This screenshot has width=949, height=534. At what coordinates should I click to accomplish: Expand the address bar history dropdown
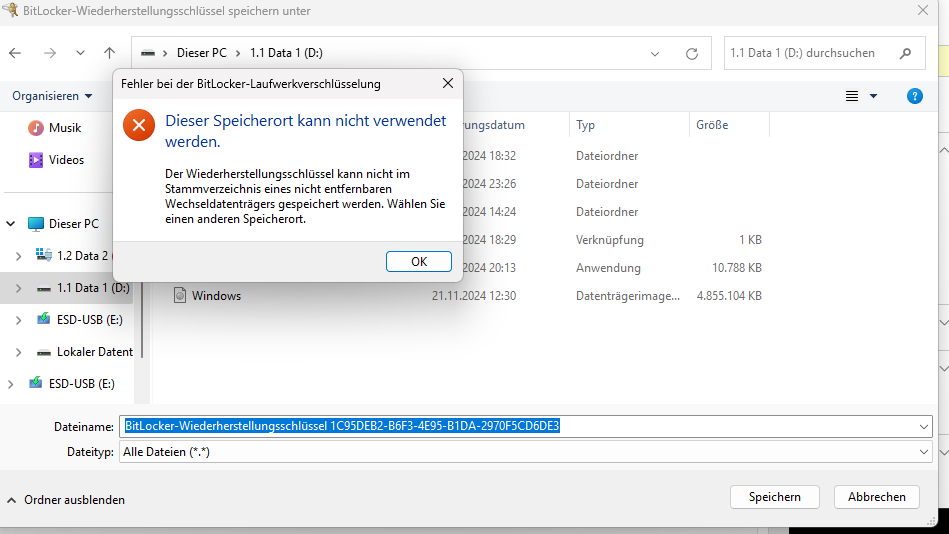tap(655, 54)
